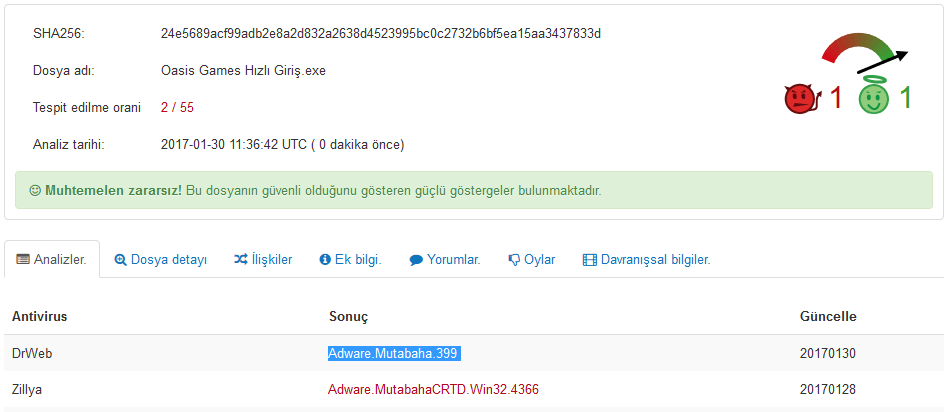This screenshot has width=951, height=412.
Task: Switch to the Dosya detayı tab
Action: (161, 260)
